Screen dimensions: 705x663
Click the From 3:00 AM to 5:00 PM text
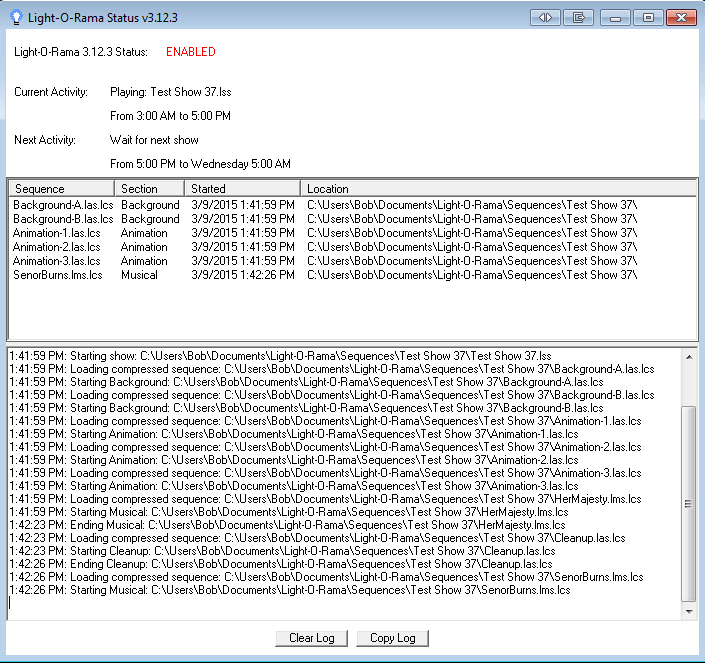[x=170, y=116]
